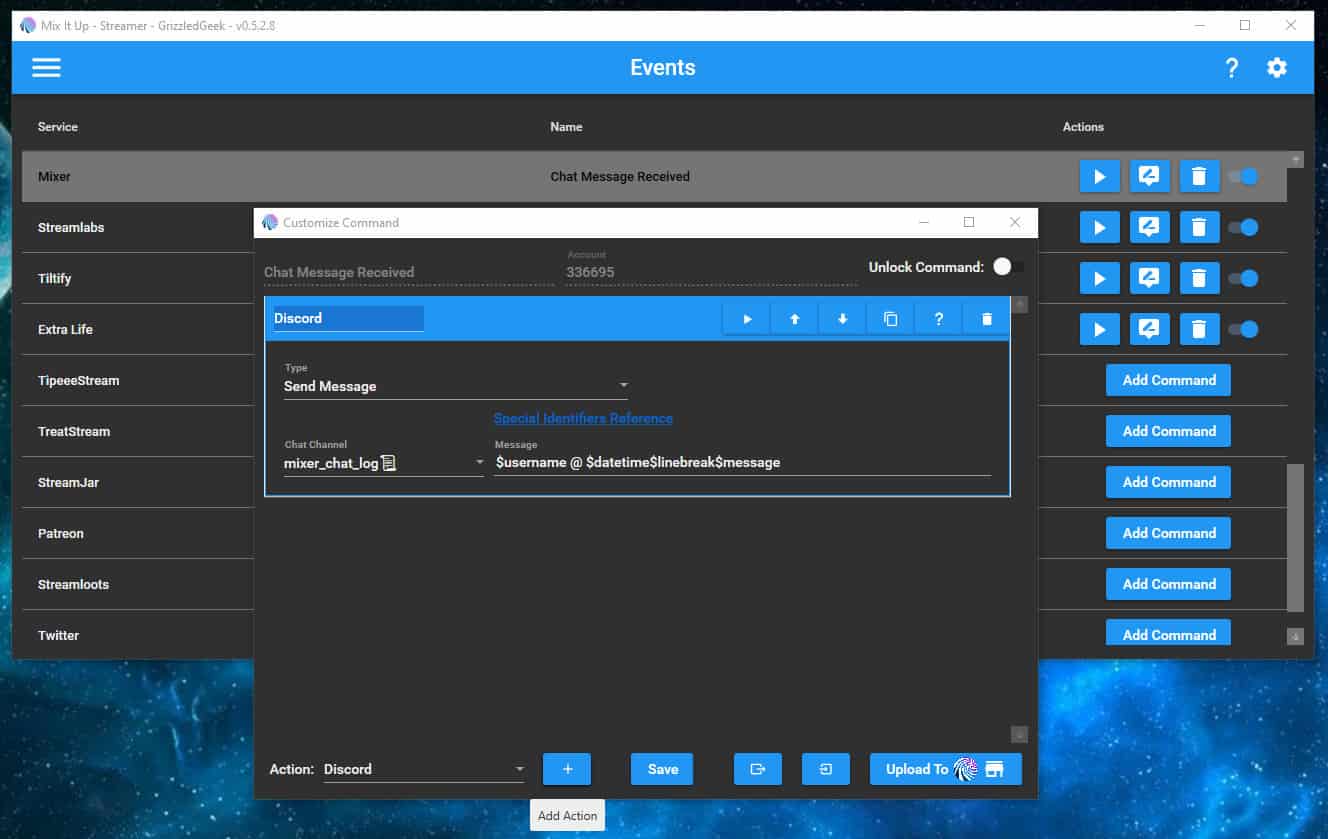The image size is (1328, 839).
Task: Click the Save button
Action: (662, 769)
